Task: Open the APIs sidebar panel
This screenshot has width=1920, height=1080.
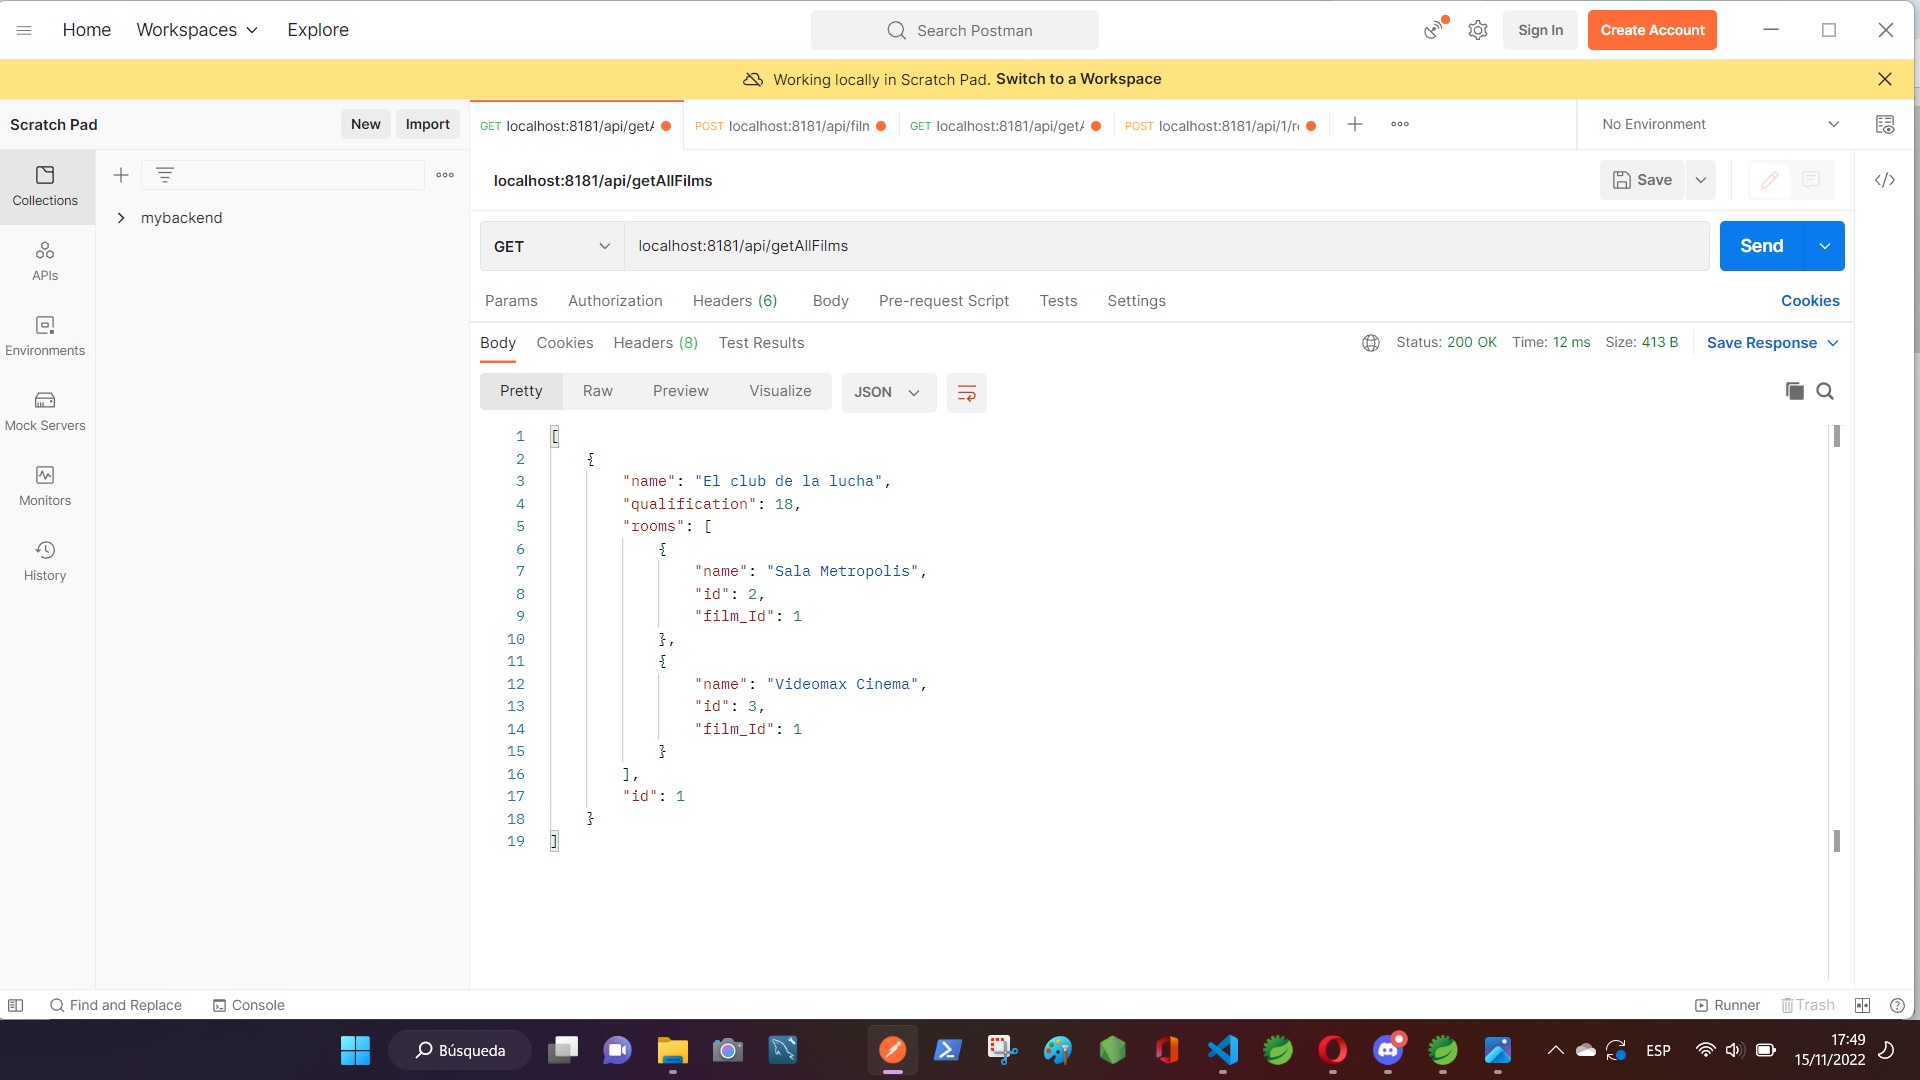Action: click(45, 262)
